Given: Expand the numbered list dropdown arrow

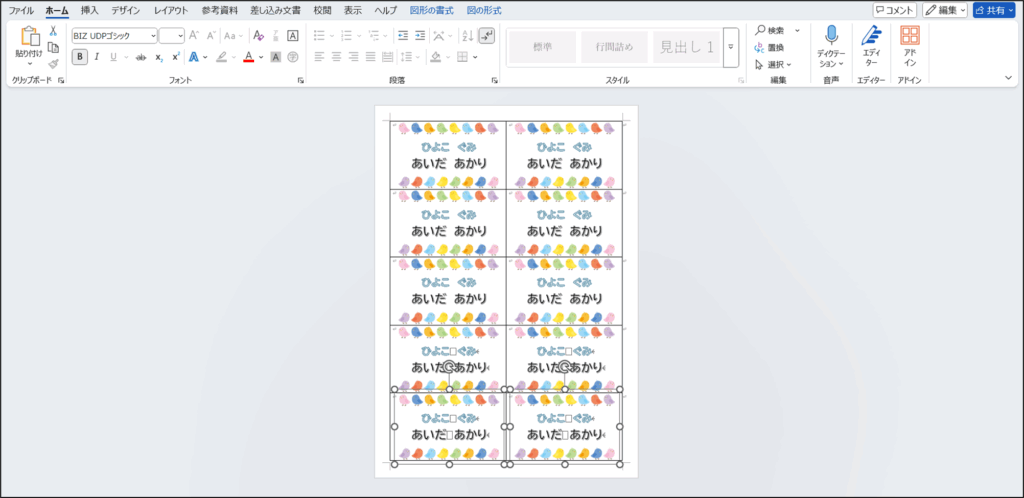Looking at the screenshot, I should point(359,36).
